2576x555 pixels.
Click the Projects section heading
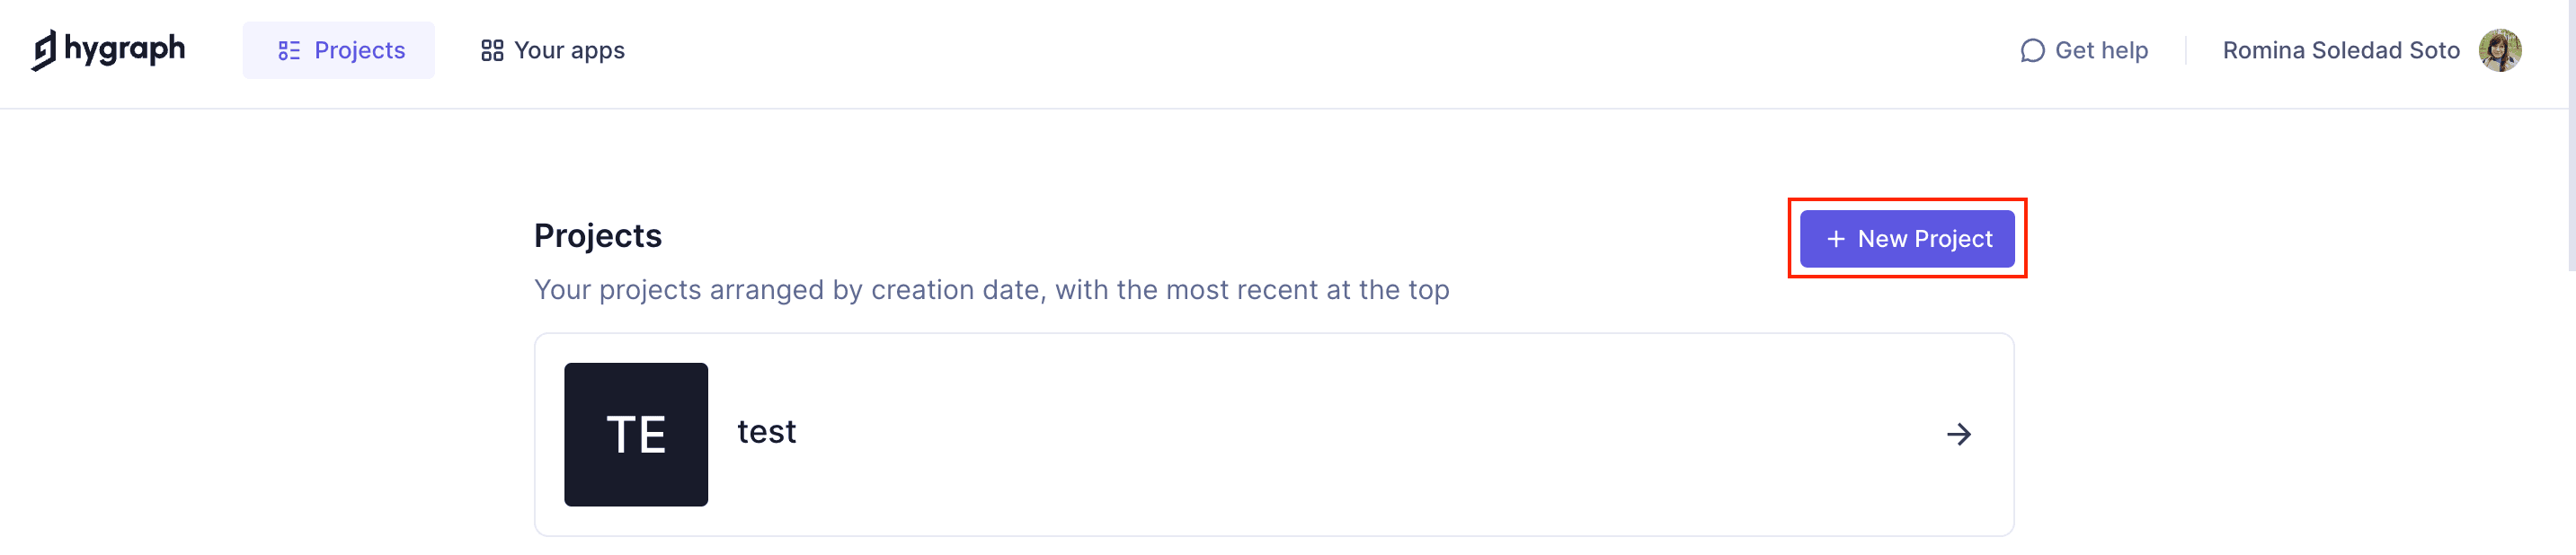coord(598,236)
